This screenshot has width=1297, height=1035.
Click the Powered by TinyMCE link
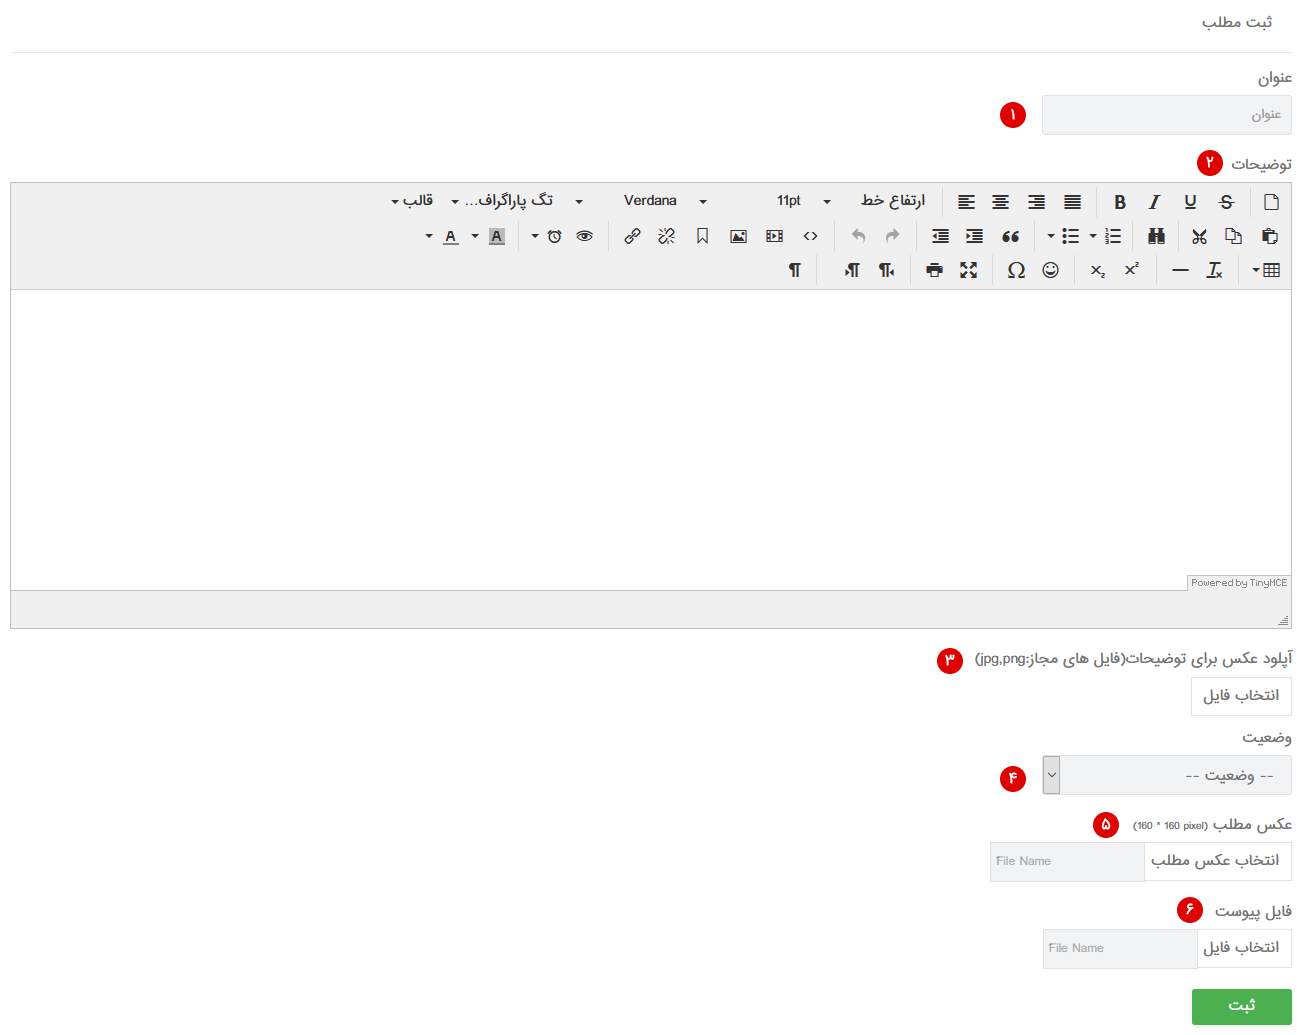(1239, 582)
